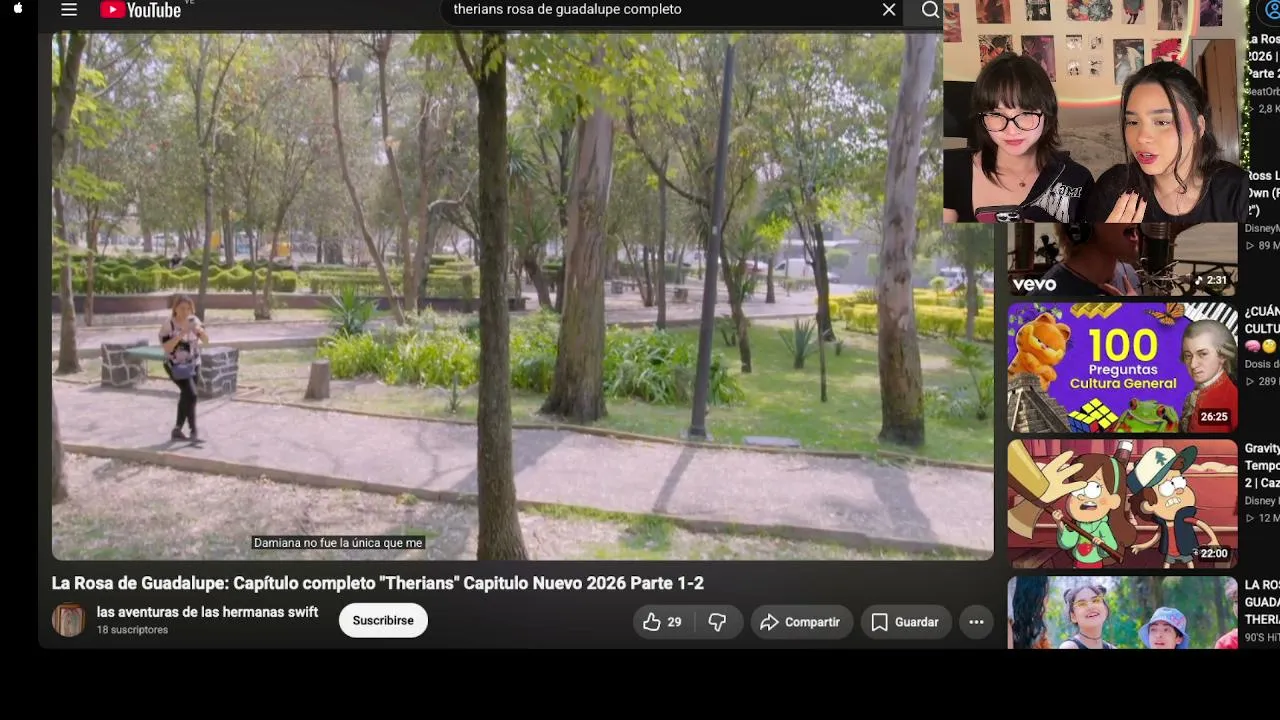Viewport: 1280px width, 720px height.
Task: Clear the search box with the X icon
Action: click(889, 10)
